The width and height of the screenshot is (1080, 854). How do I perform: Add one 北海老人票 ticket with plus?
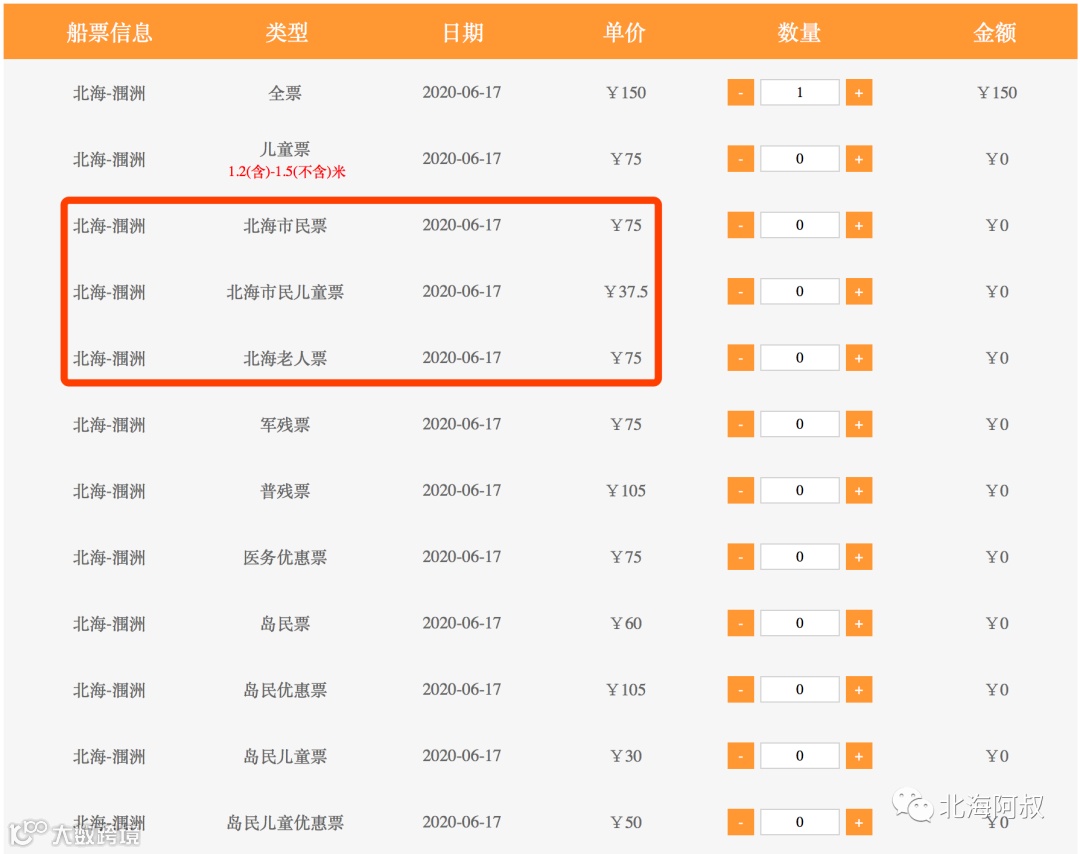pos(859,358)
